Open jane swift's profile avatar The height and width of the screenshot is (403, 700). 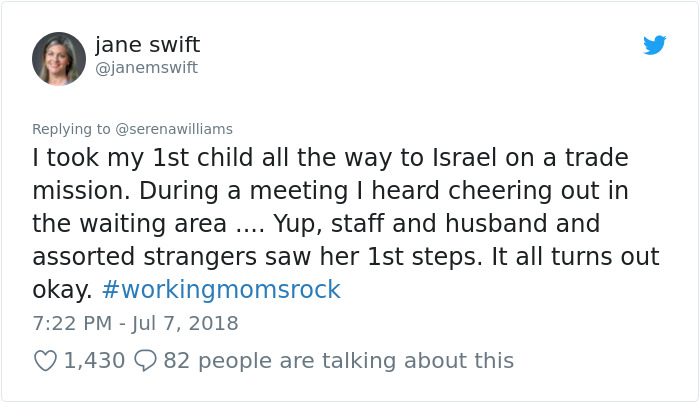(x=59, y=58)
